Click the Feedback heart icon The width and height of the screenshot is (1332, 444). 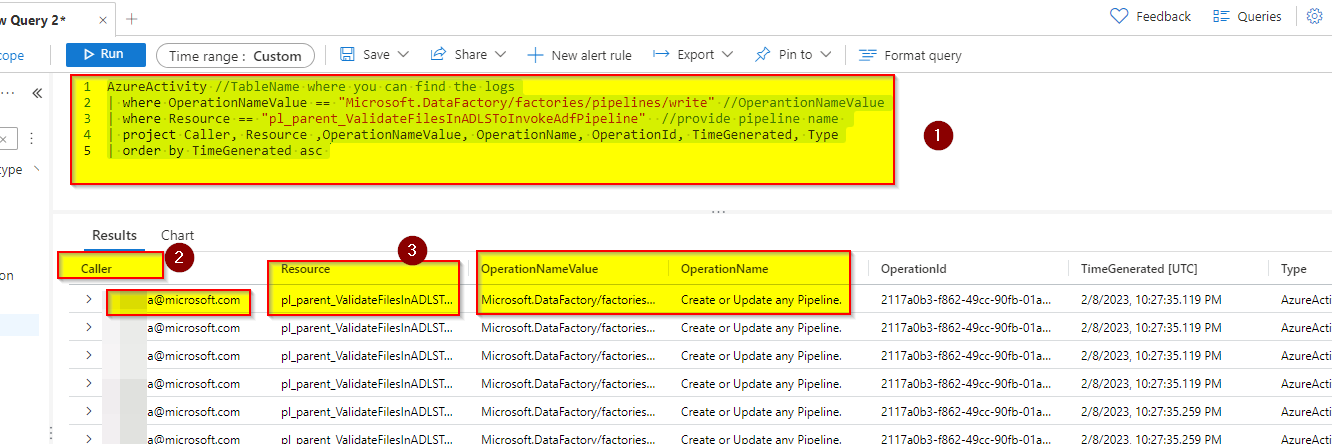click(x=1120, y=16)
